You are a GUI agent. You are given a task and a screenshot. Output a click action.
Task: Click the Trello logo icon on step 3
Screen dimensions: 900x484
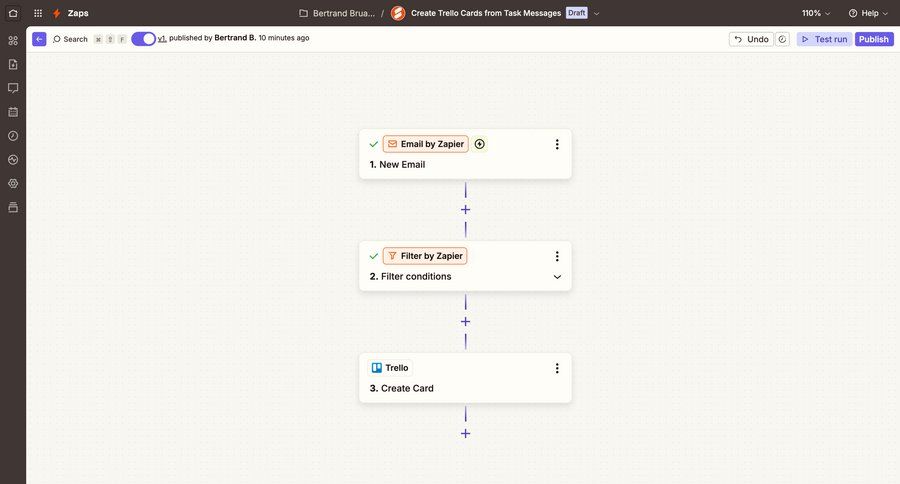coord(377,368)
